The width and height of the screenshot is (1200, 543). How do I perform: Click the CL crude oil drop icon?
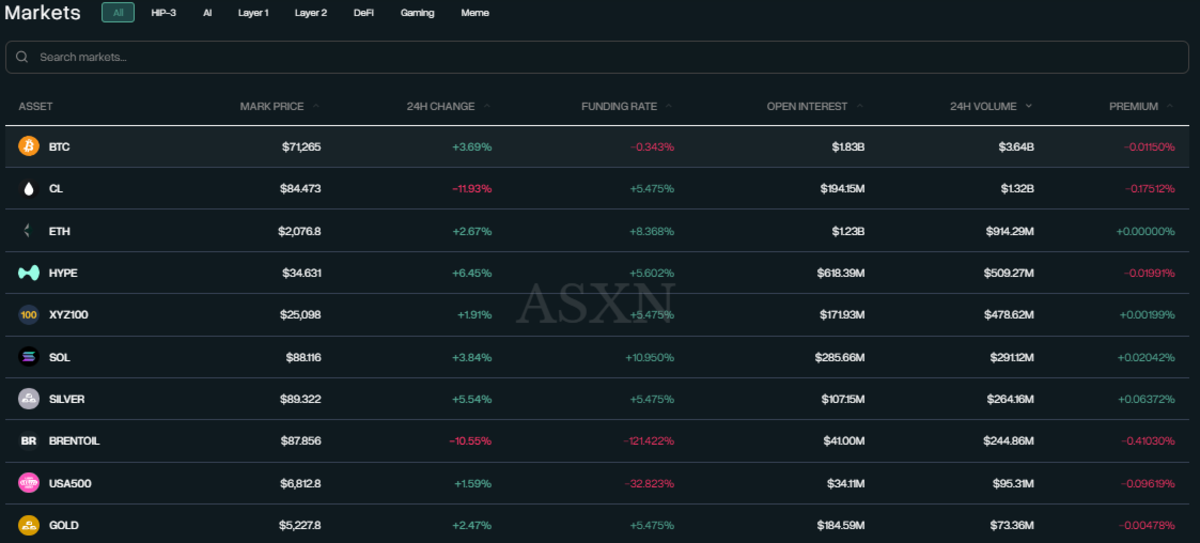29,189
